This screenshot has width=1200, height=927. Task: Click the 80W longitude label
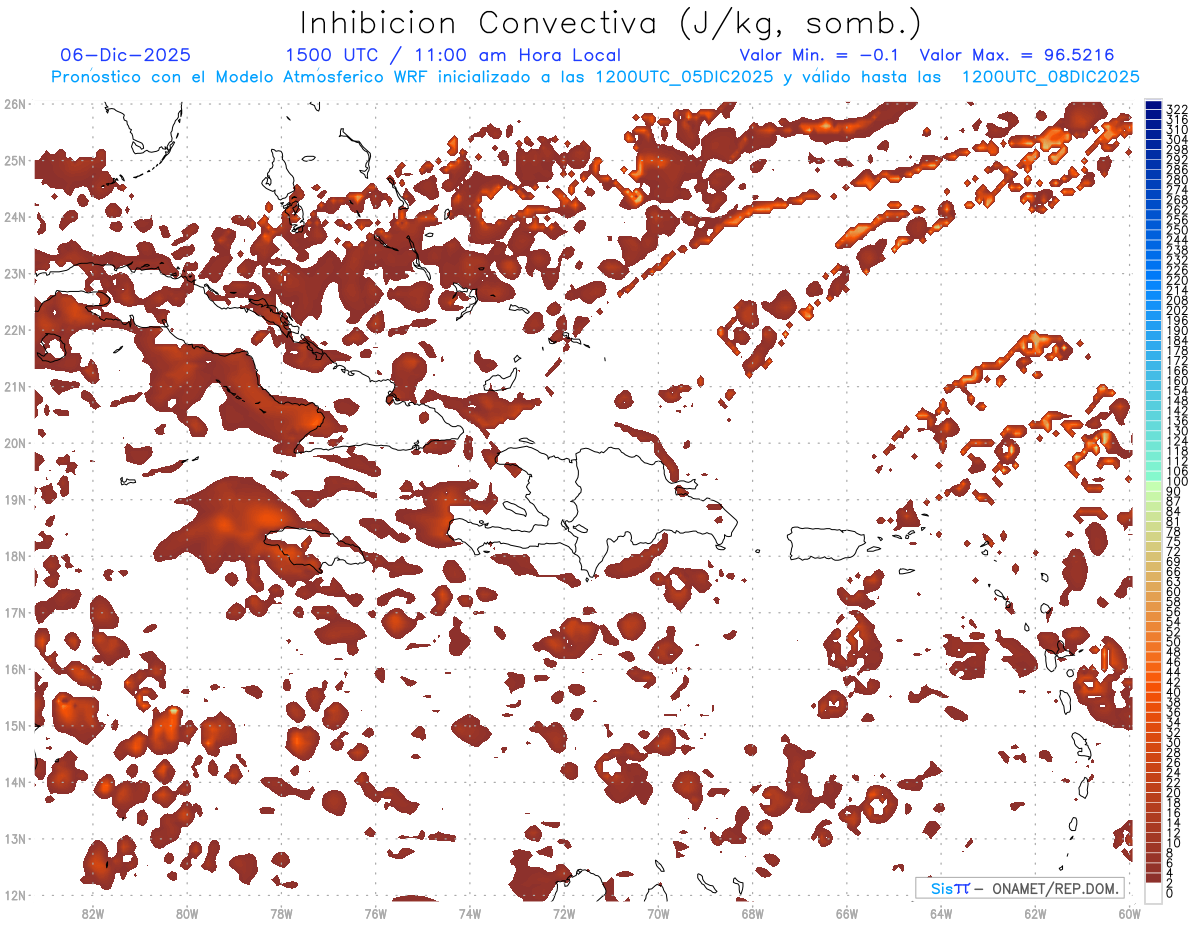pyautogui.click(x=187, y=913)
